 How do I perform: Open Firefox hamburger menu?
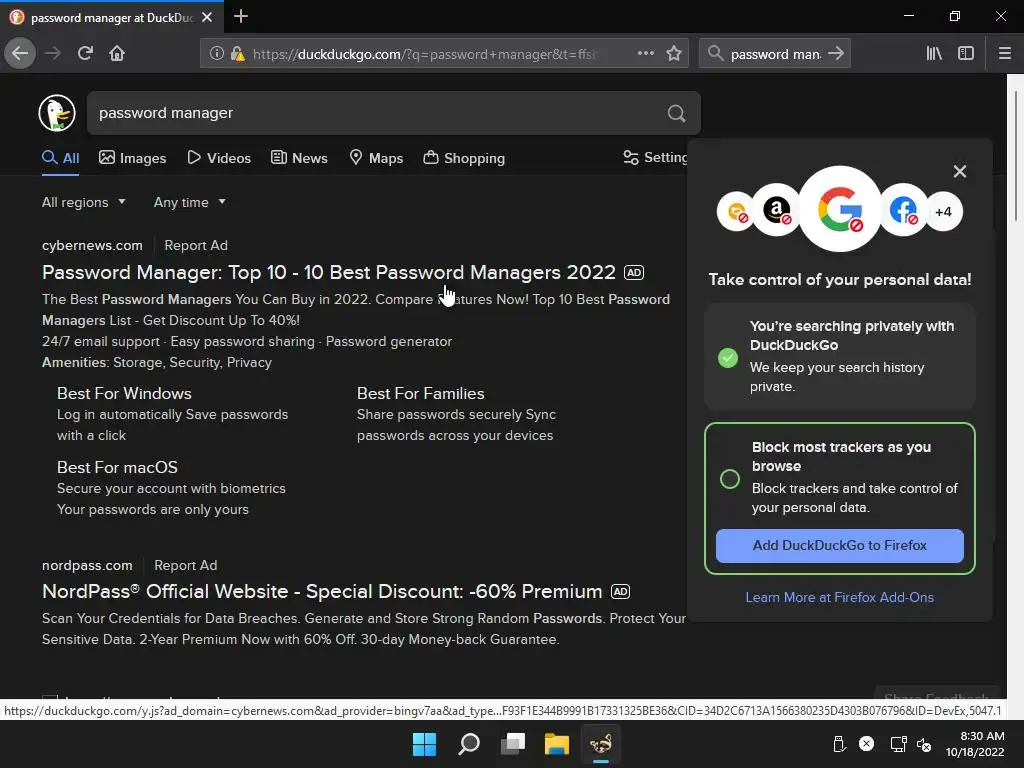click(x=1004, y=54)
